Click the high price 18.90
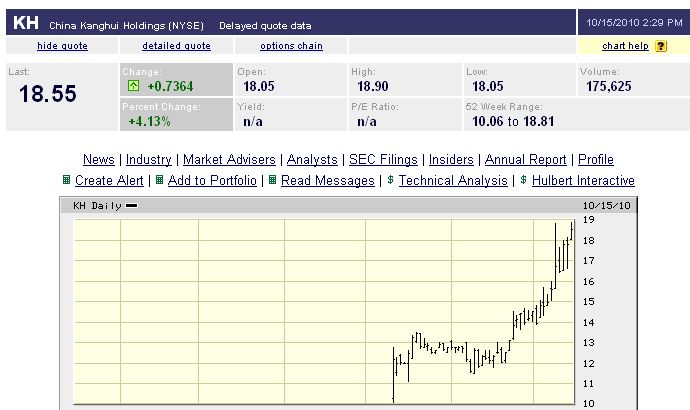Screen dimensions: 690x410 point(373,86)
